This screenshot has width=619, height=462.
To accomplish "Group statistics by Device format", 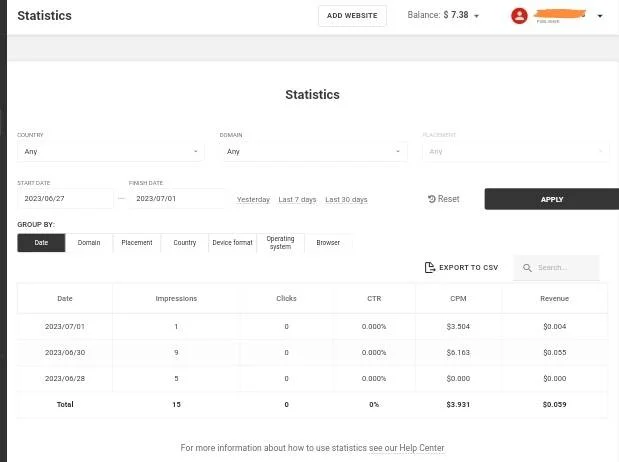I will [x=233, y=242].
